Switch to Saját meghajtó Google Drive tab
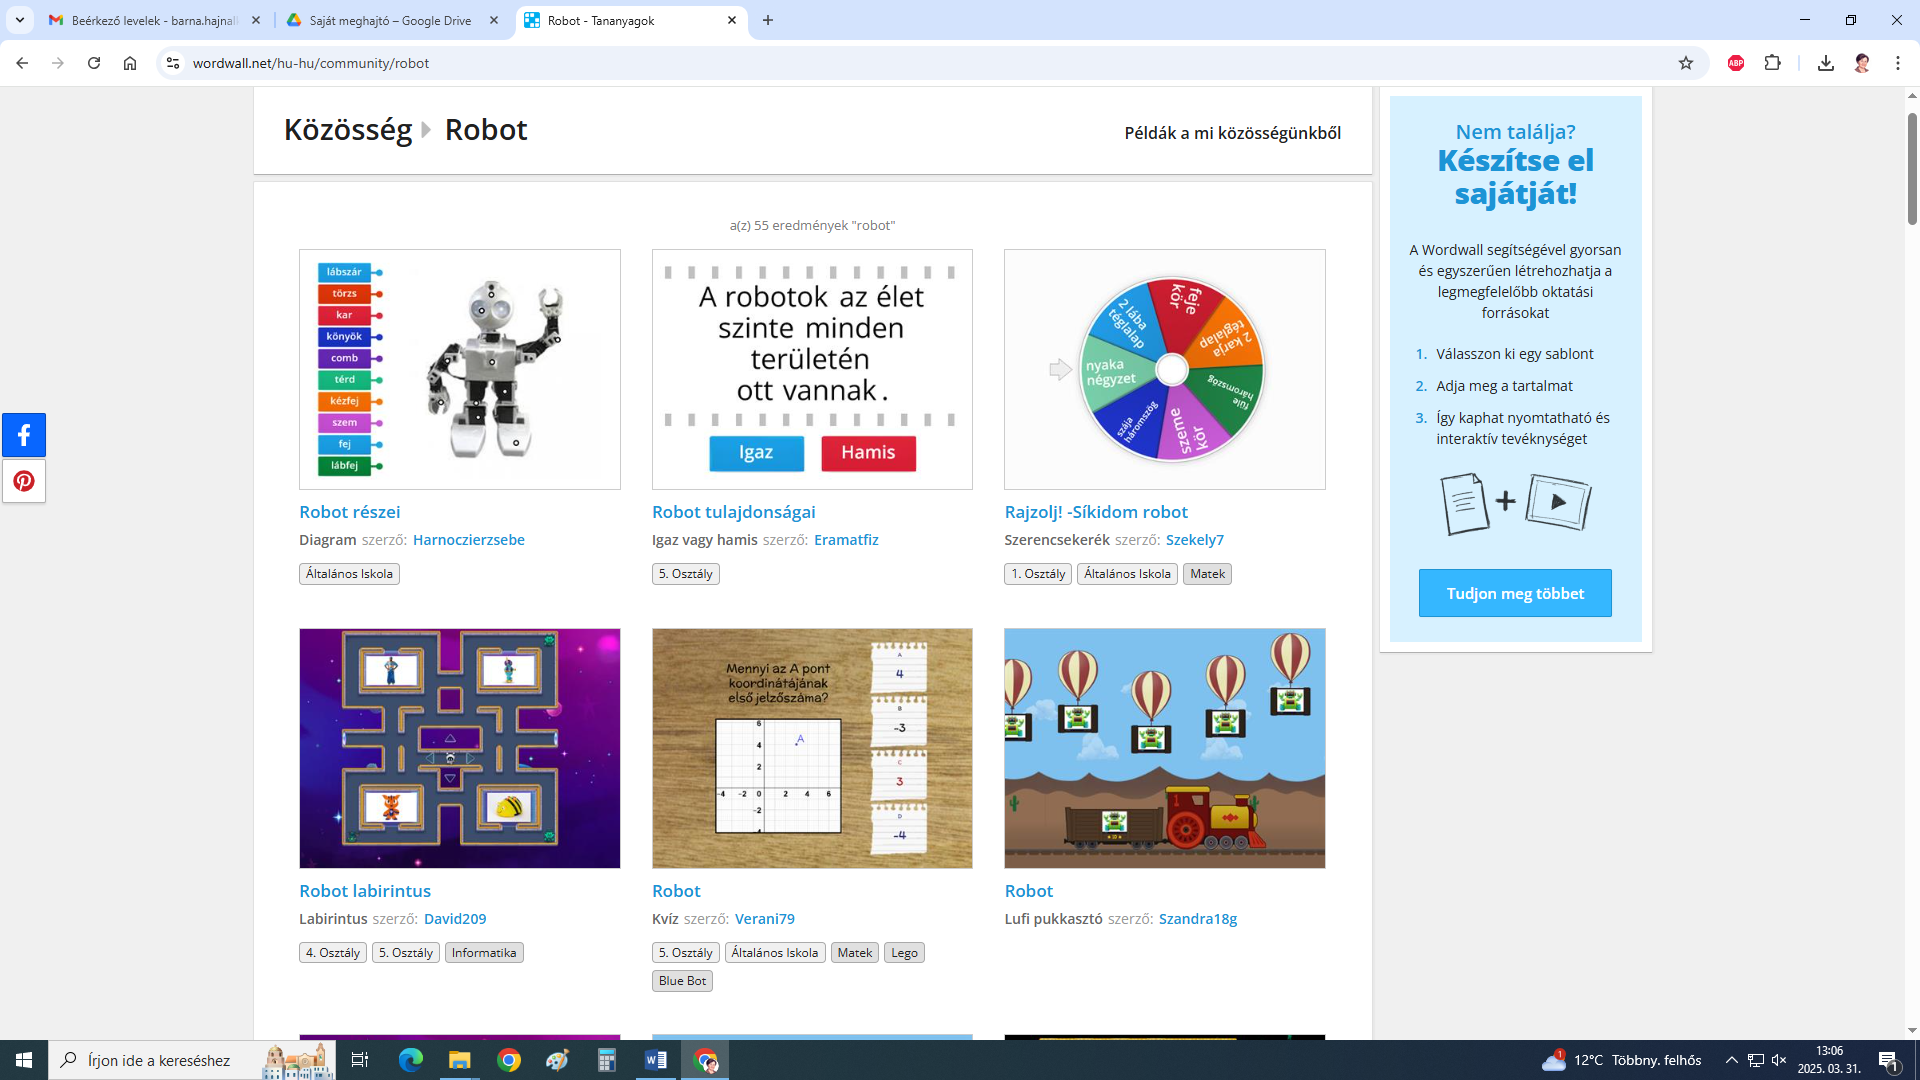This screenshot has height=1080, width=1920. coord(392,20)
